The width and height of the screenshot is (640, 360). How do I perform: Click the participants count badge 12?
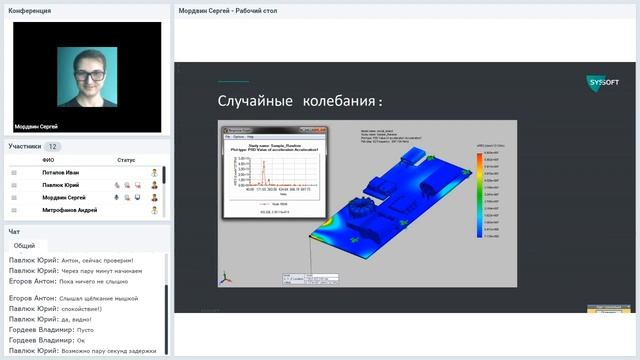pos(52,147)
